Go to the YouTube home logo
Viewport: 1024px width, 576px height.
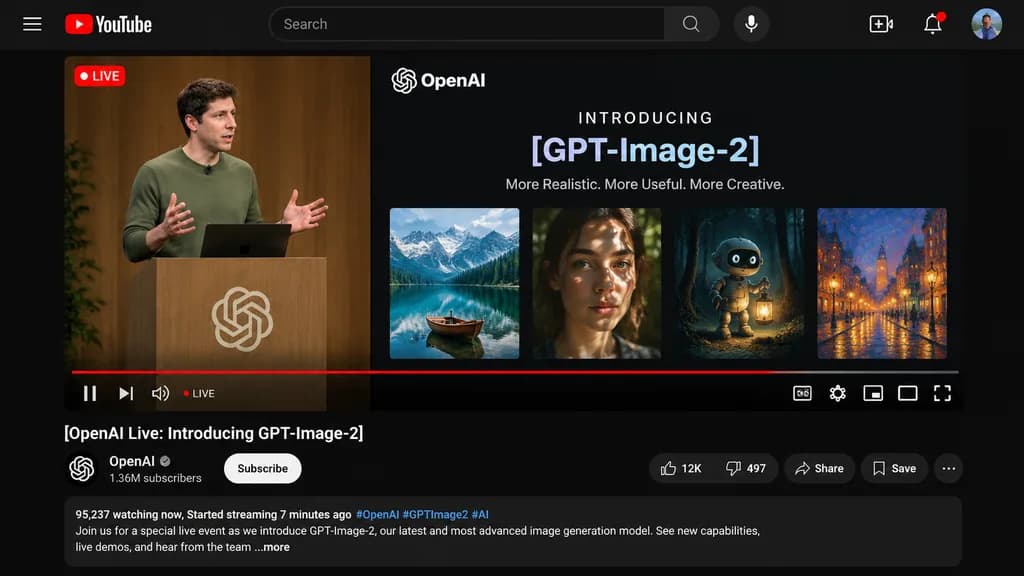point(108,24)
